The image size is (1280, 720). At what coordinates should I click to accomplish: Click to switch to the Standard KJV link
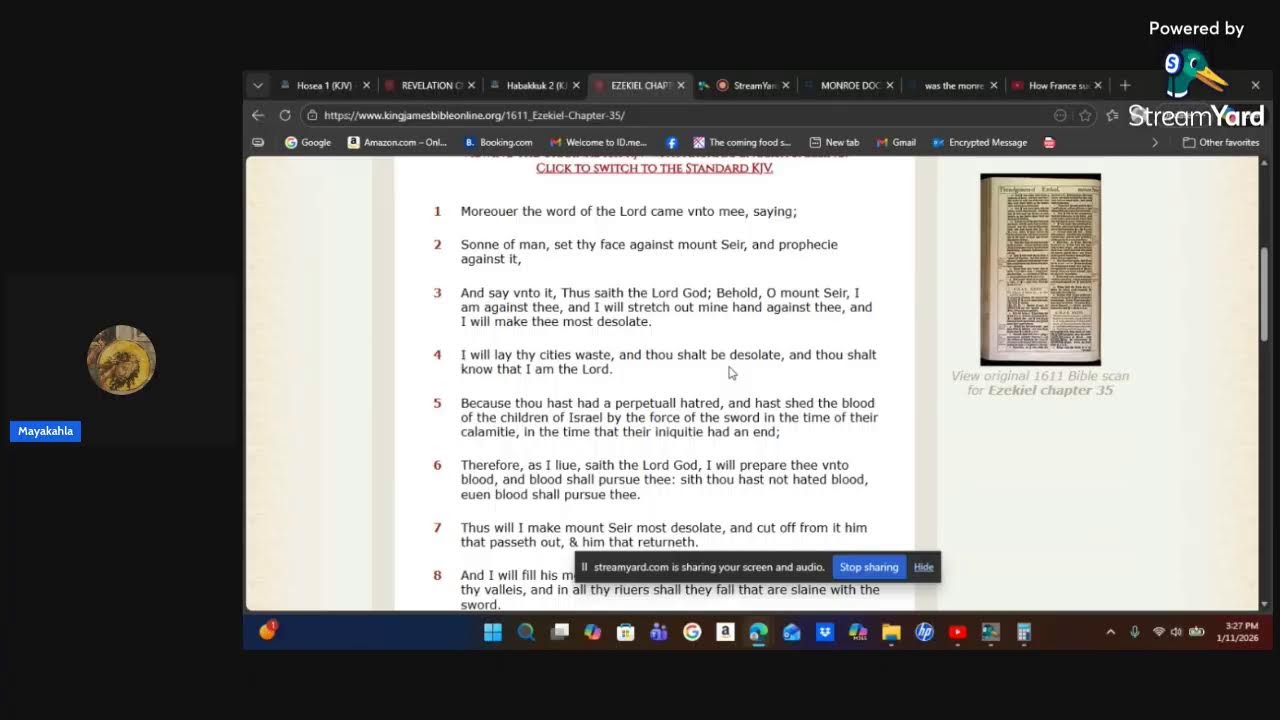point(654,168)
